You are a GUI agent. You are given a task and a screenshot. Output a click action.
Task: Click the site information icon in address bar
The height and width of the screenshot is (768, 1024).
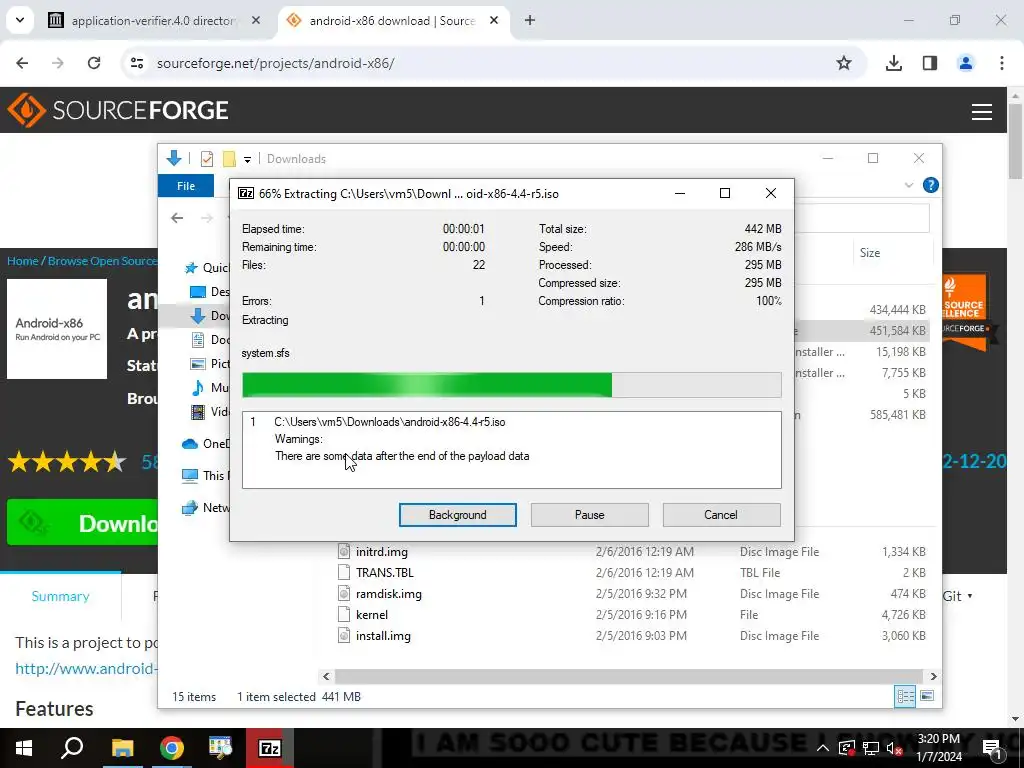pos(136,63)
